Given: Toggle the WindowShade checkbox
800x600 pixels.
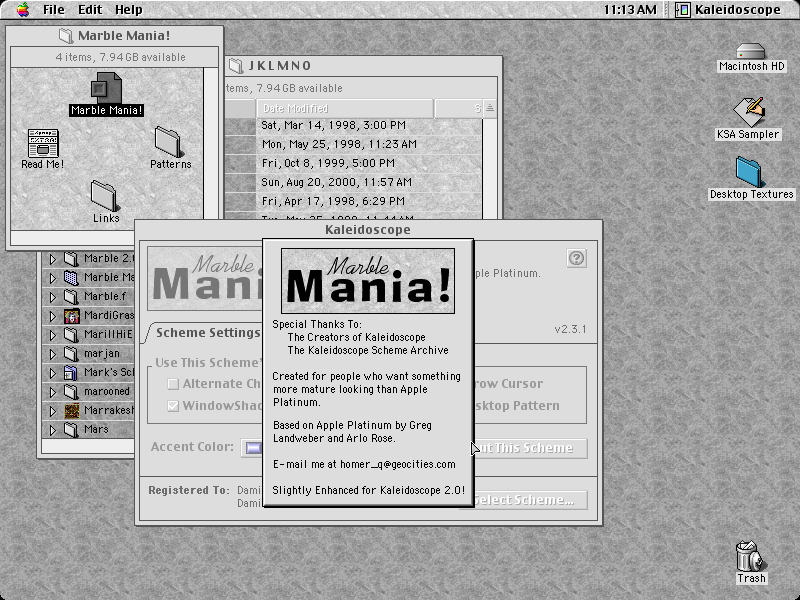Looking at the screenshot, I should (173, 406).
